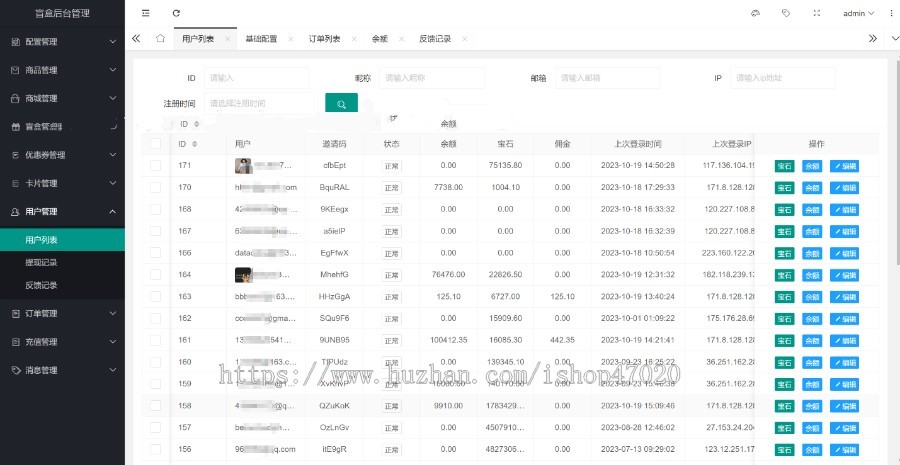
Task: Close the 反馈记录 tab
Action: (464, 39)
